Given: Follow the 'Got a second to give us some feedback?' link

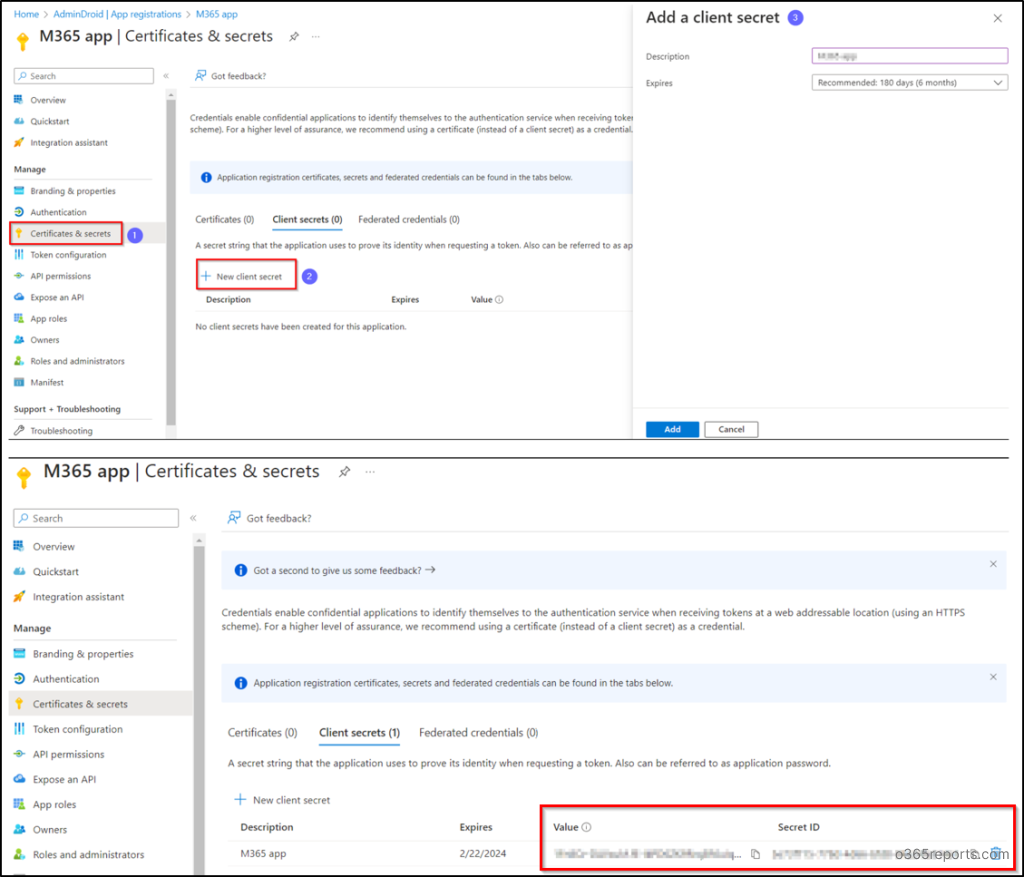Looking at the screenshot, I should 344,570.
